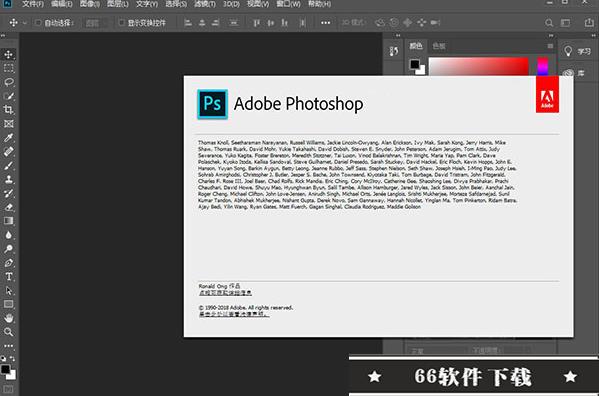The height and width of the screenshot is (396, 599).
Task: Click the search magnifier in options bar
Action: click(x=549, y=23)
